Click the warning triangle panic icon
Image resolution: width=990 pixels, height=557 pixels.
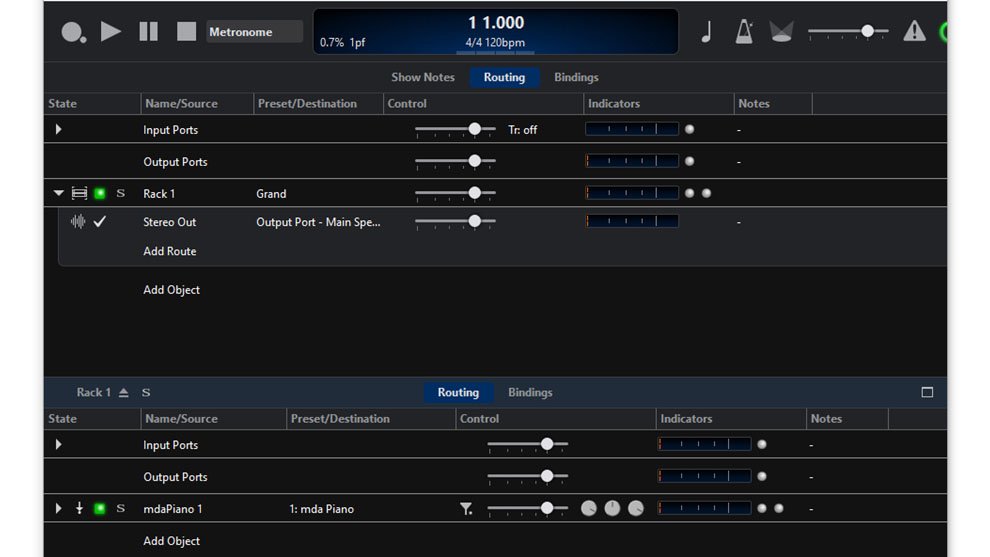pos(914,31)
